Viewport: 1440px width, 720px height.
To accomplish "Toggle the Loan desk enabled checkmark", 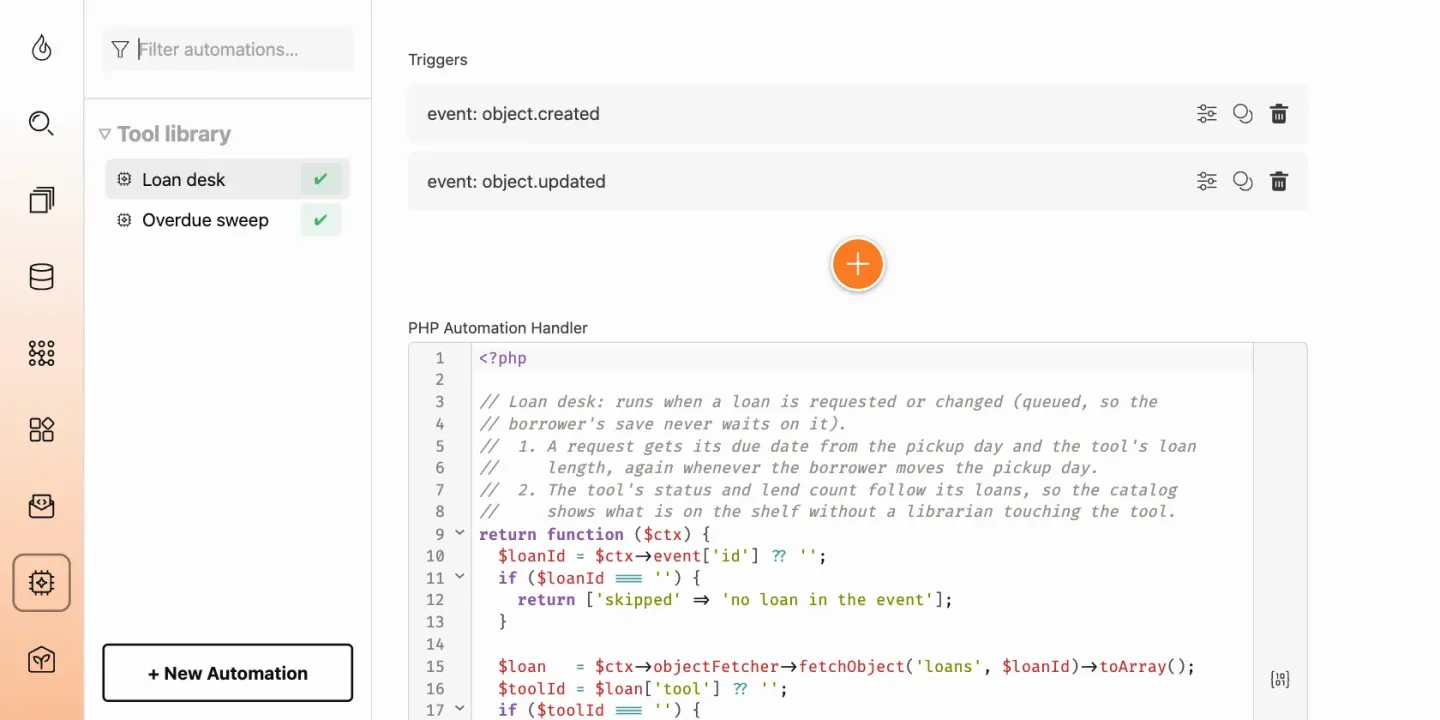I will (321, 180).
